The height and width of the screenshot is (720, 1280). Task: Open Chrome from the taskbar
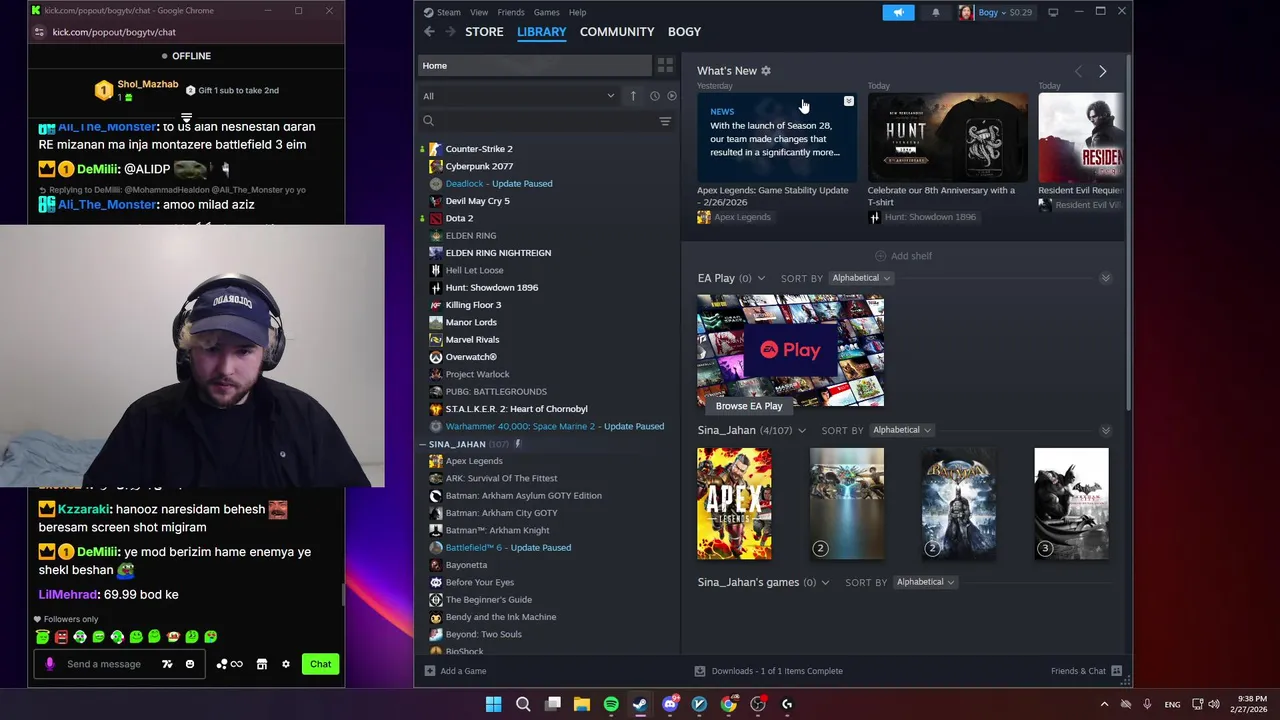pos(729,704)
